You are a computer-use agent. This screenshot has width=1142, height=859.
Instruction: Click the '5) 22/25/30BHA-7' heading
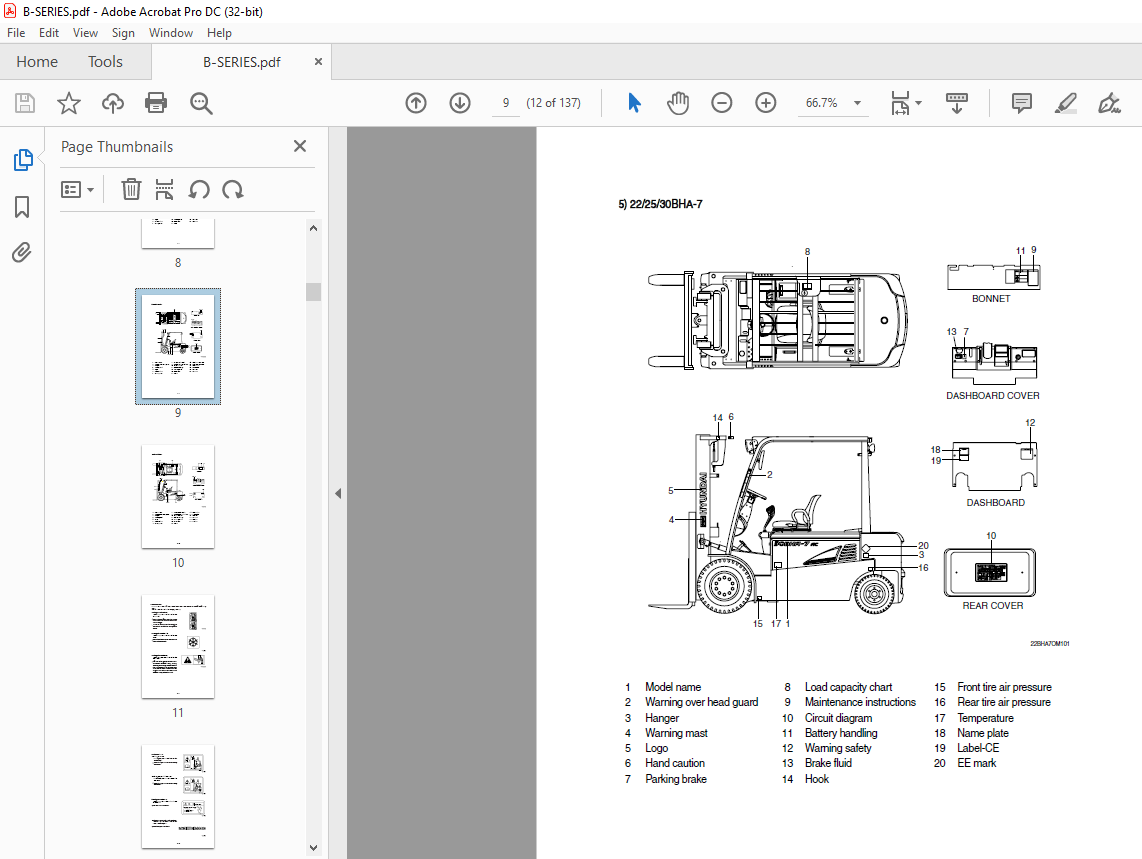[661, 204]
